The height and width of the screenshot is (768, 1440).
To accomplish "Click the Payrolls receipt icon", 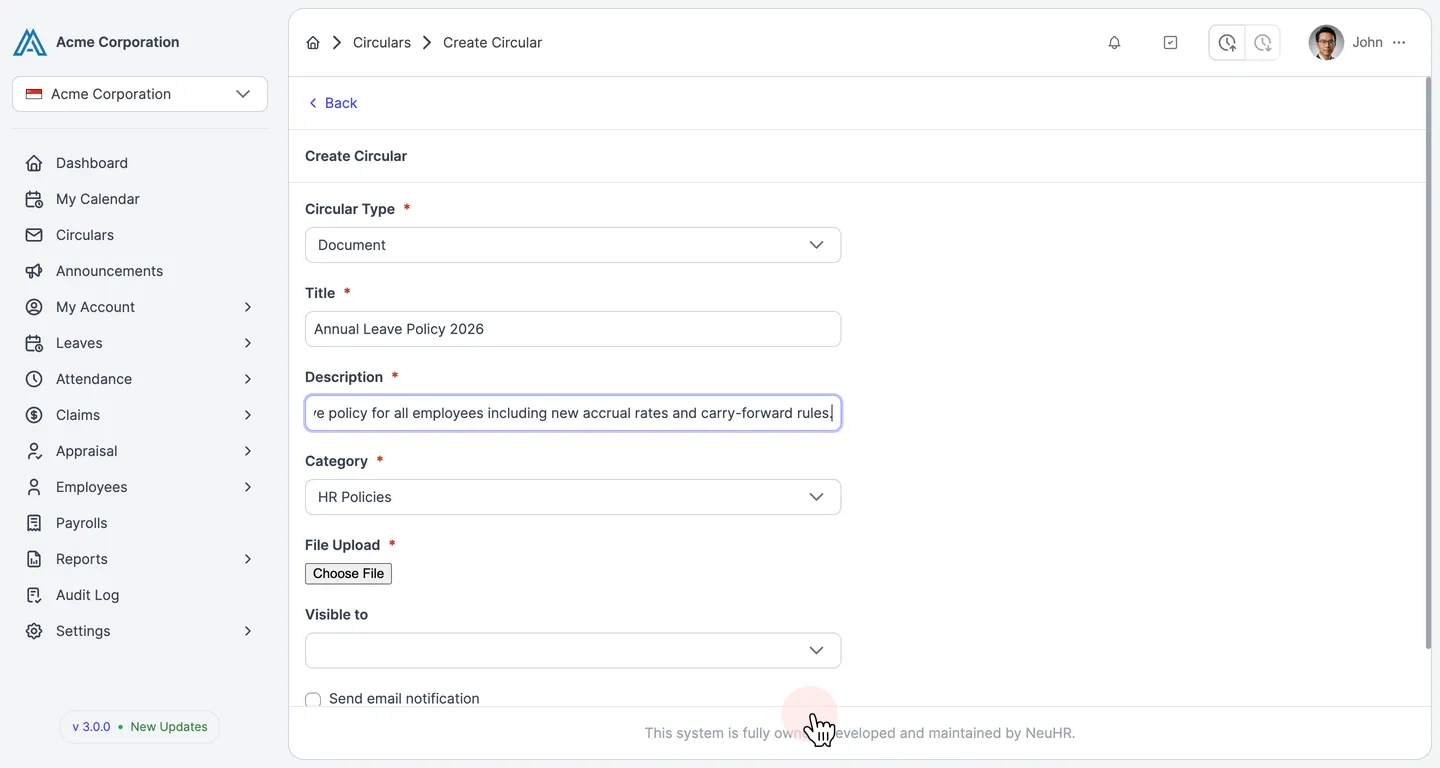I will click(34, 523).
